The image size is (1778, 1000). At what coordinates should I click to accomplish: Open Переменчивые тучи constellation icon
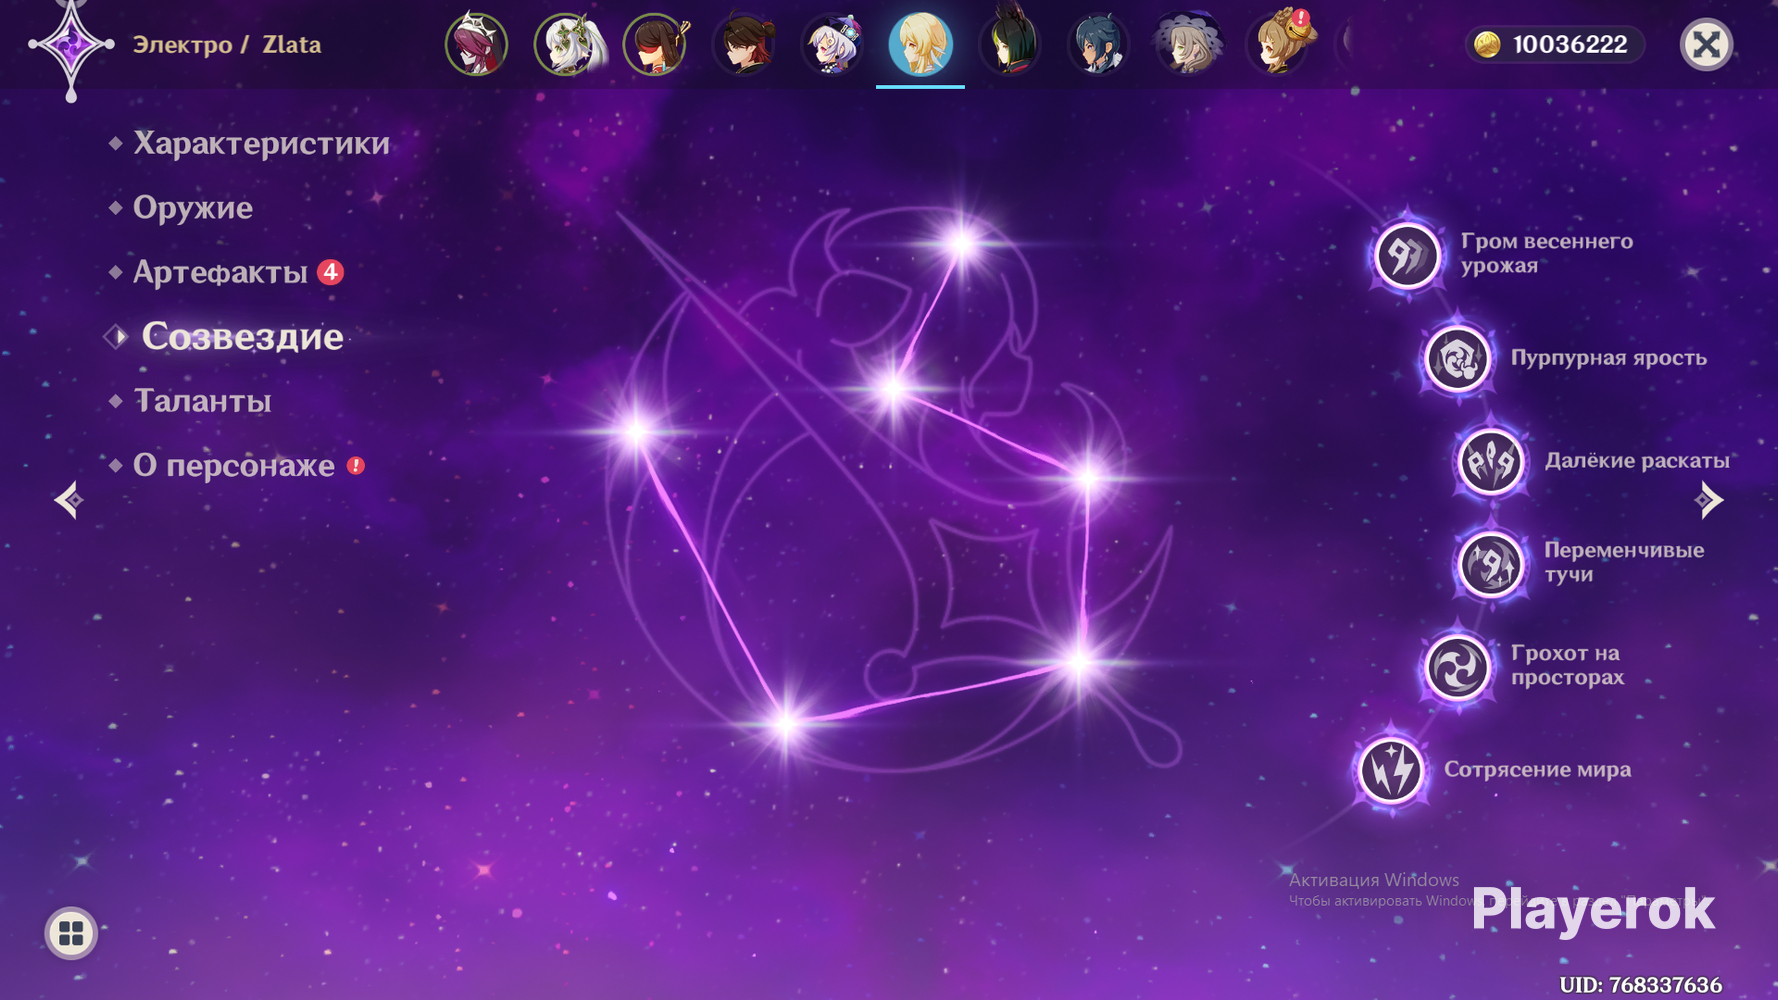pyautogui.click(x=1491, y=564)
